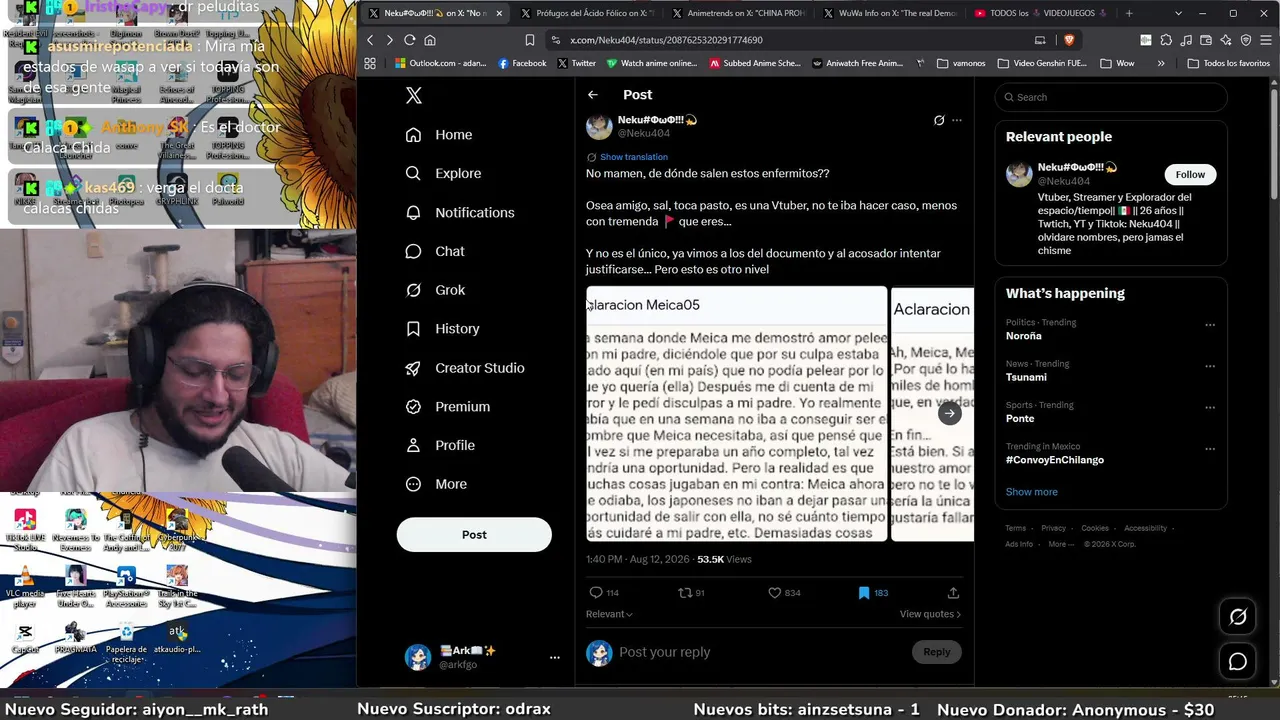Viewport: 1280px width, 720px height.
Task: Open Creator Studio page
Action: [x=465, y=368]
